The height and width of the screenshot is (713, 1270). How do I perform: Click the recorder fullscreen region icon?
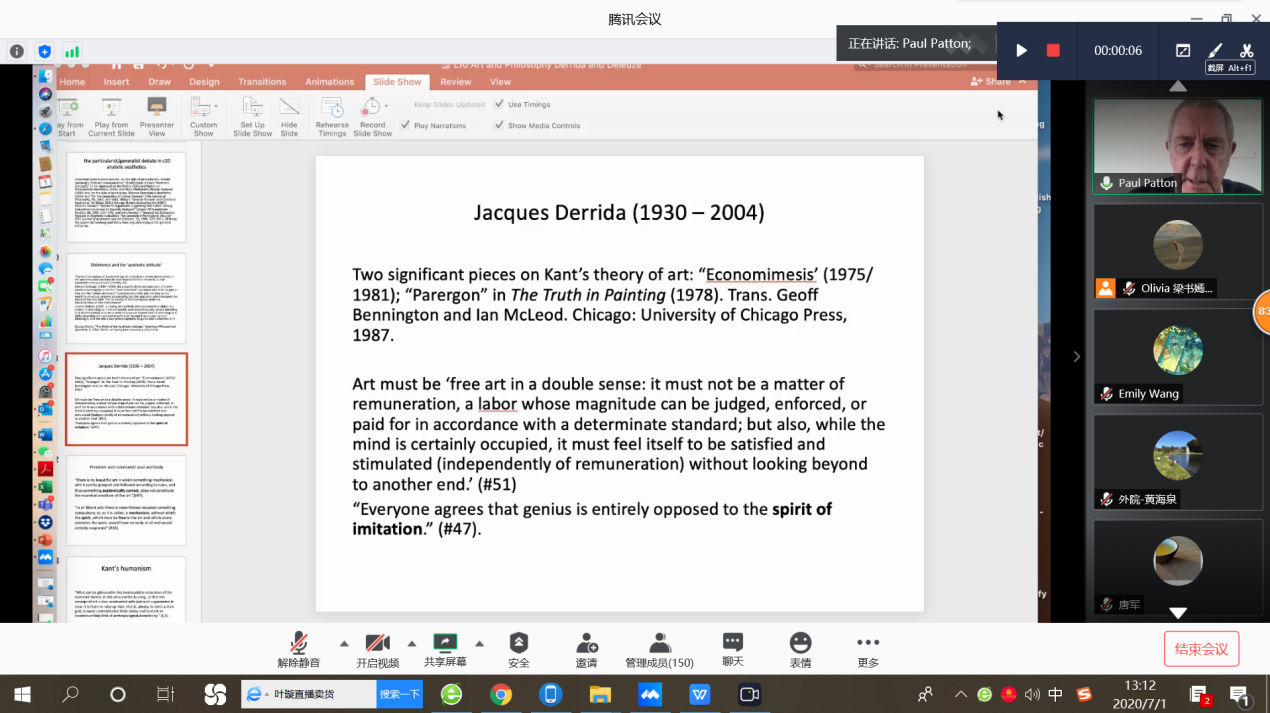coord(1183,51)
